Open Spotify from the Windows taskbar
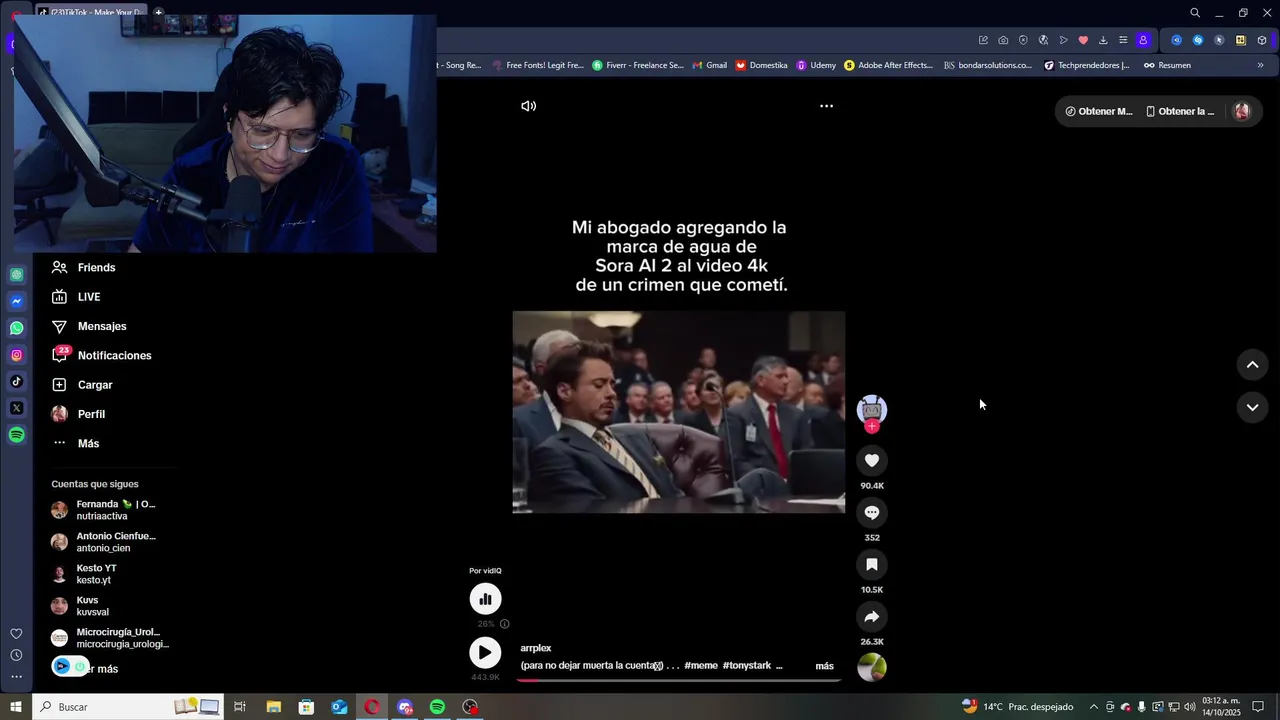1280x720 pixels. pyautogui.click(x=438, y=707)
